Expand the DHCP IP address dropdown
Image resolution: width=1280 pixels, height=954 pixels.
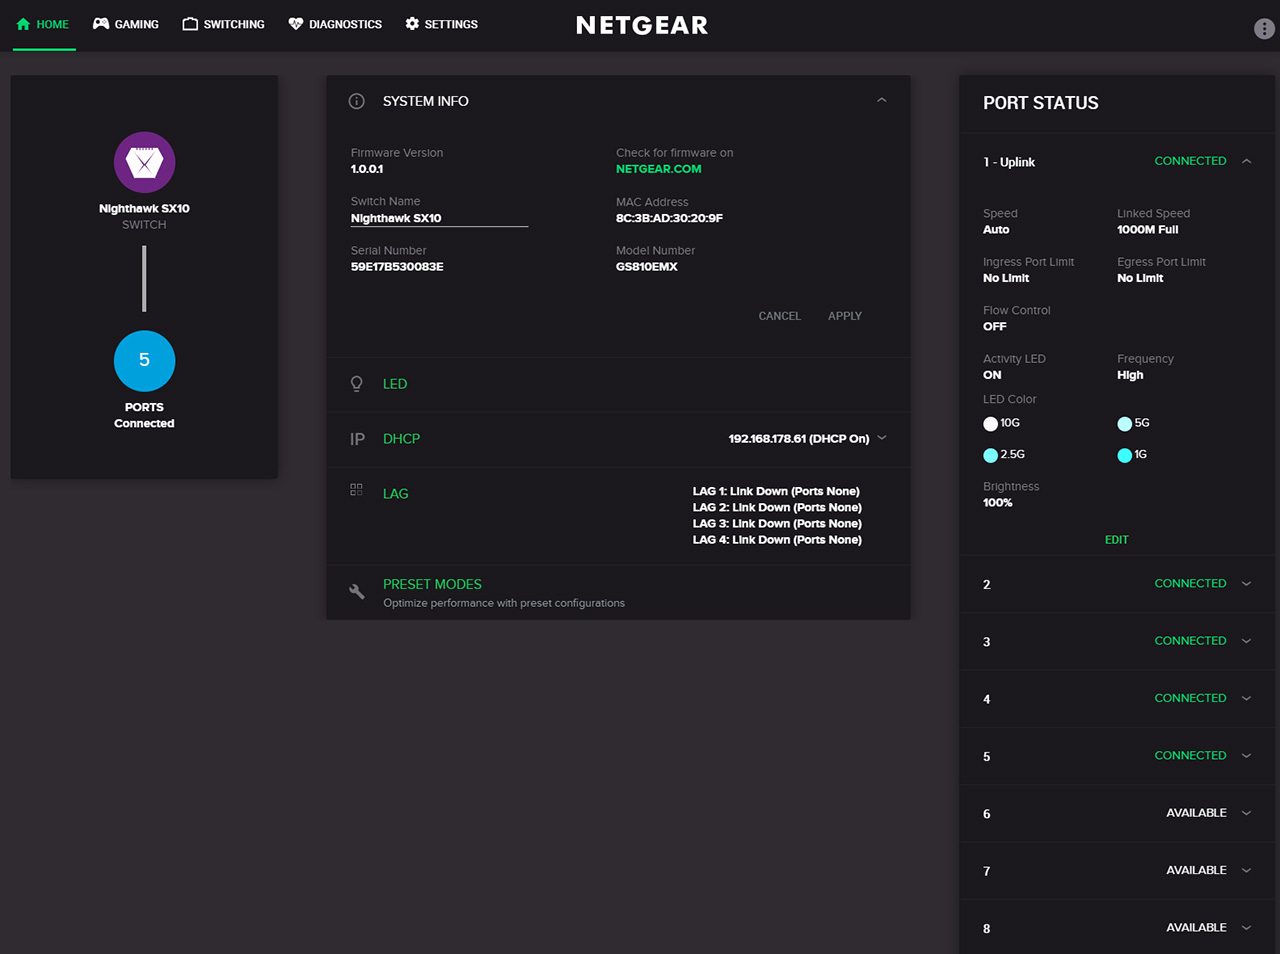[882, 438]
